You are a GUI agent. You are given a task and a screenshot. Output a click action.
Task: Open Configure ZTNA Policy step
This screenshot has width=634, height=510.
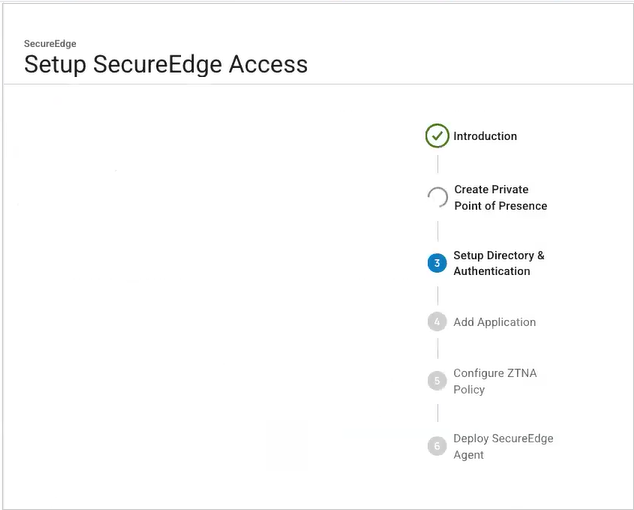pyautogui.click(x=494, y=381)
